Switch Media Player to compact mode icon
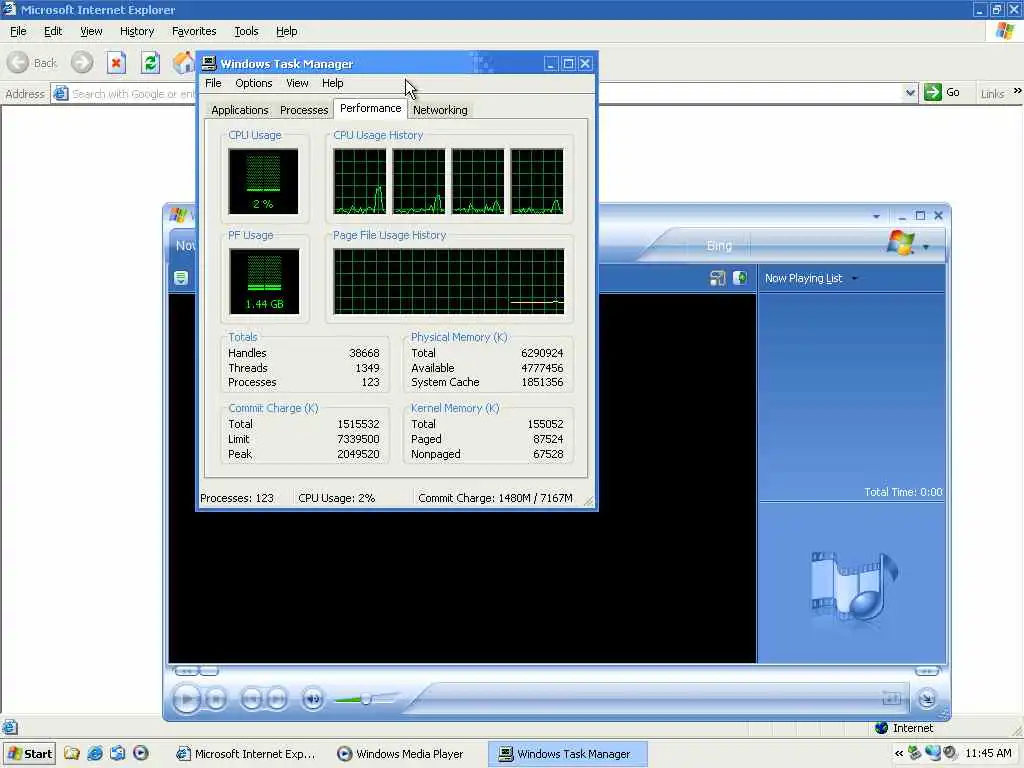 click(x=927, y=699)
